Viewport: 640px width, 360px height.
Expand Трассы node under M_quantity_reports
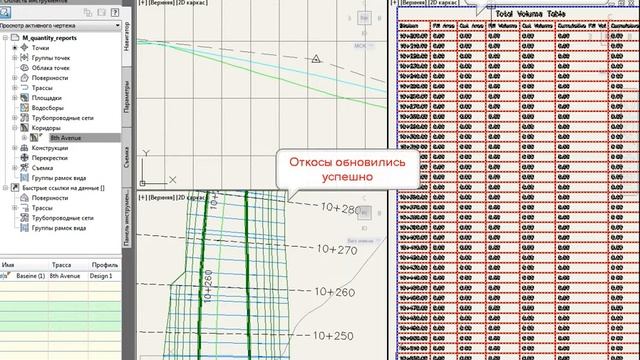click(x=15, y=88)
